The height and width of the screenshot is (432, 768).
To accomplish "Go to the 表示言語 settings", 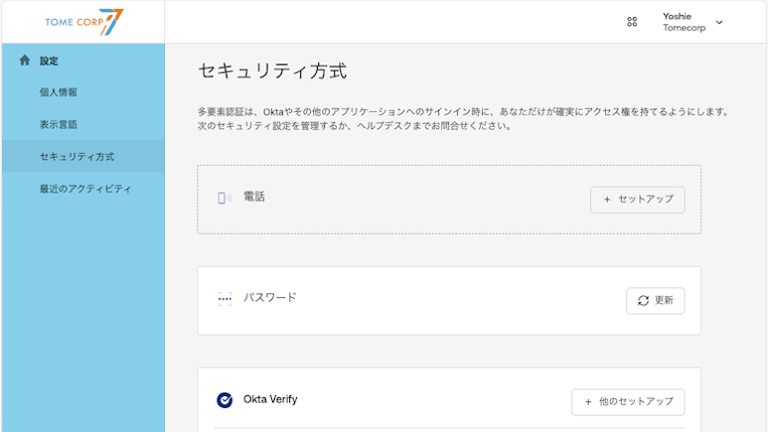I will (x=58, y=125).
